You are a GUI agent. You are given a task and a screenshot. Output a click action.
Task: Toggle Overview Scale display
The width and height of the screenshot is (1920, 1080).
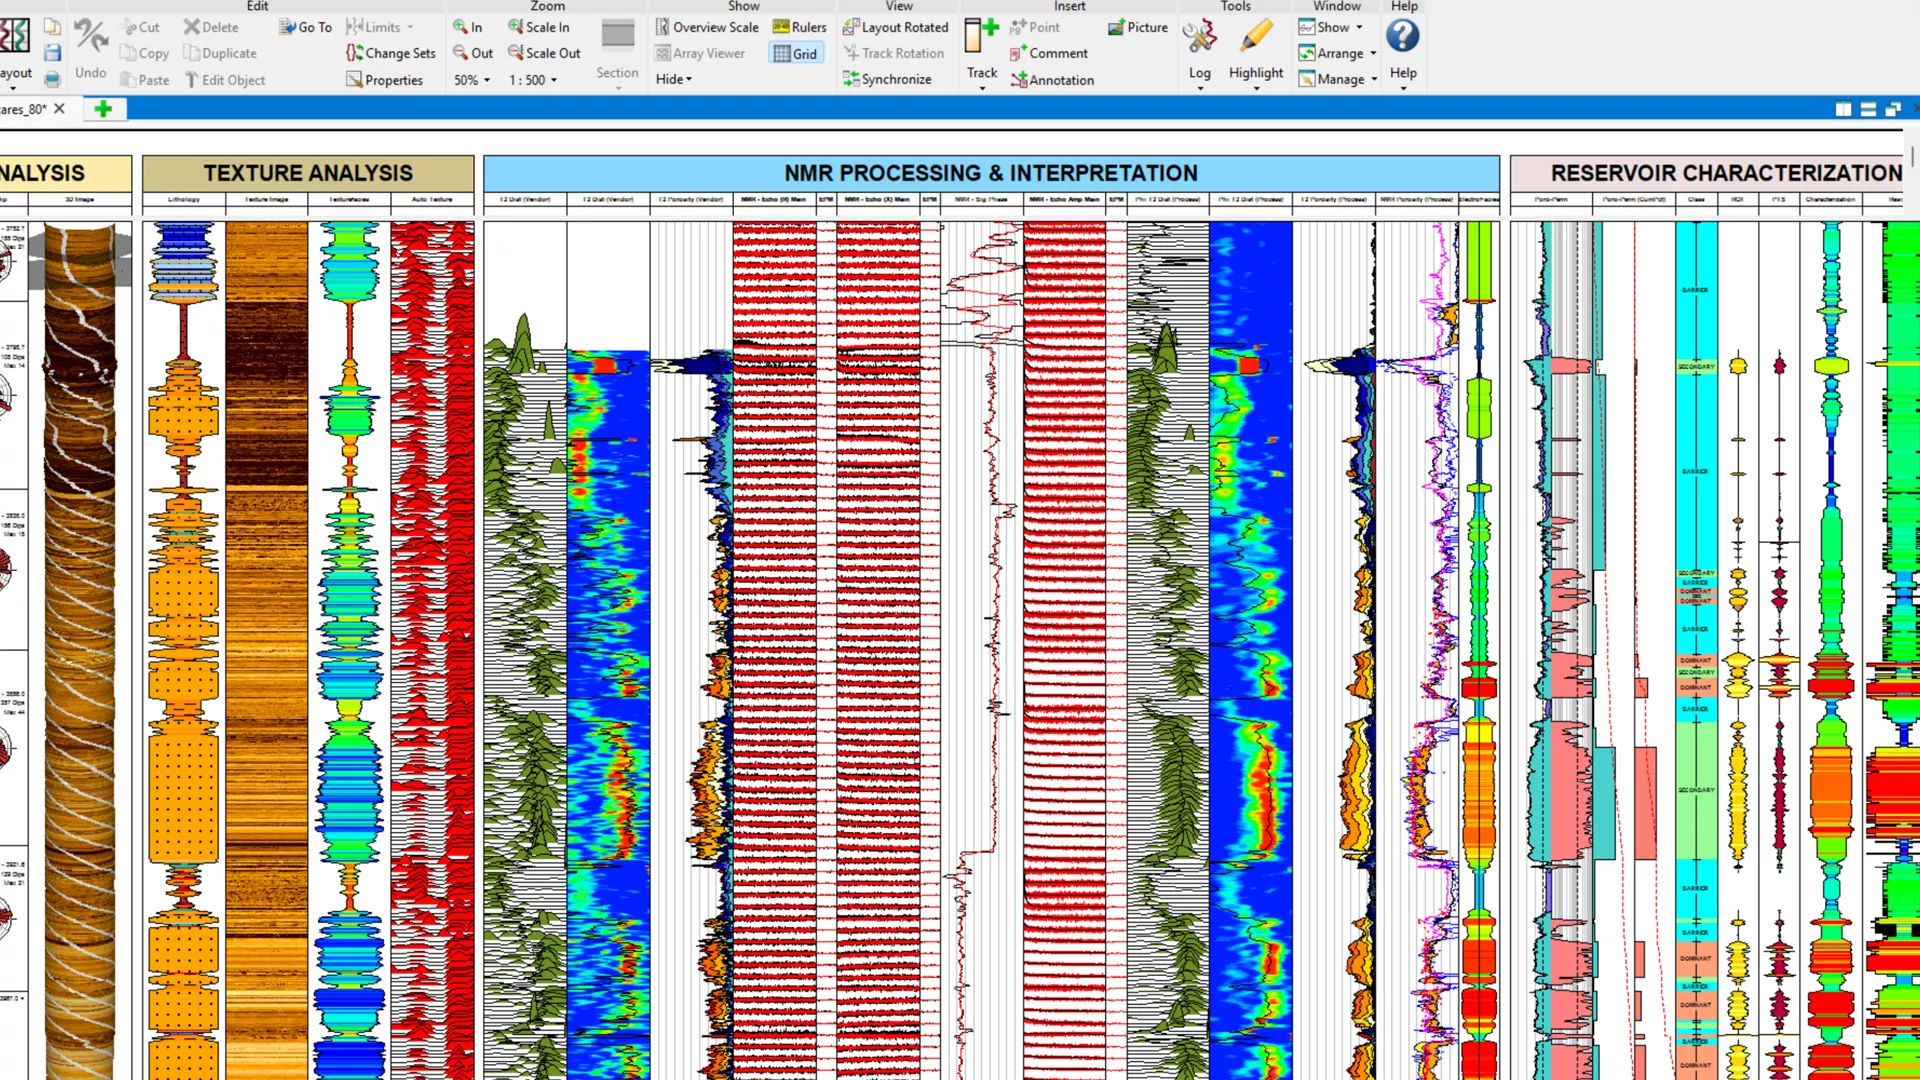[x=707, y=27]
